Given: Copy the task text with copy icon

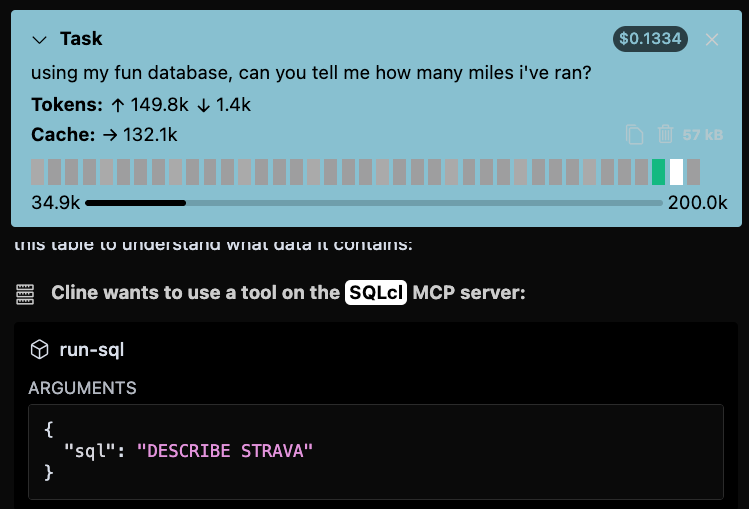Looking at the screenshot, I should coord(634,134).
